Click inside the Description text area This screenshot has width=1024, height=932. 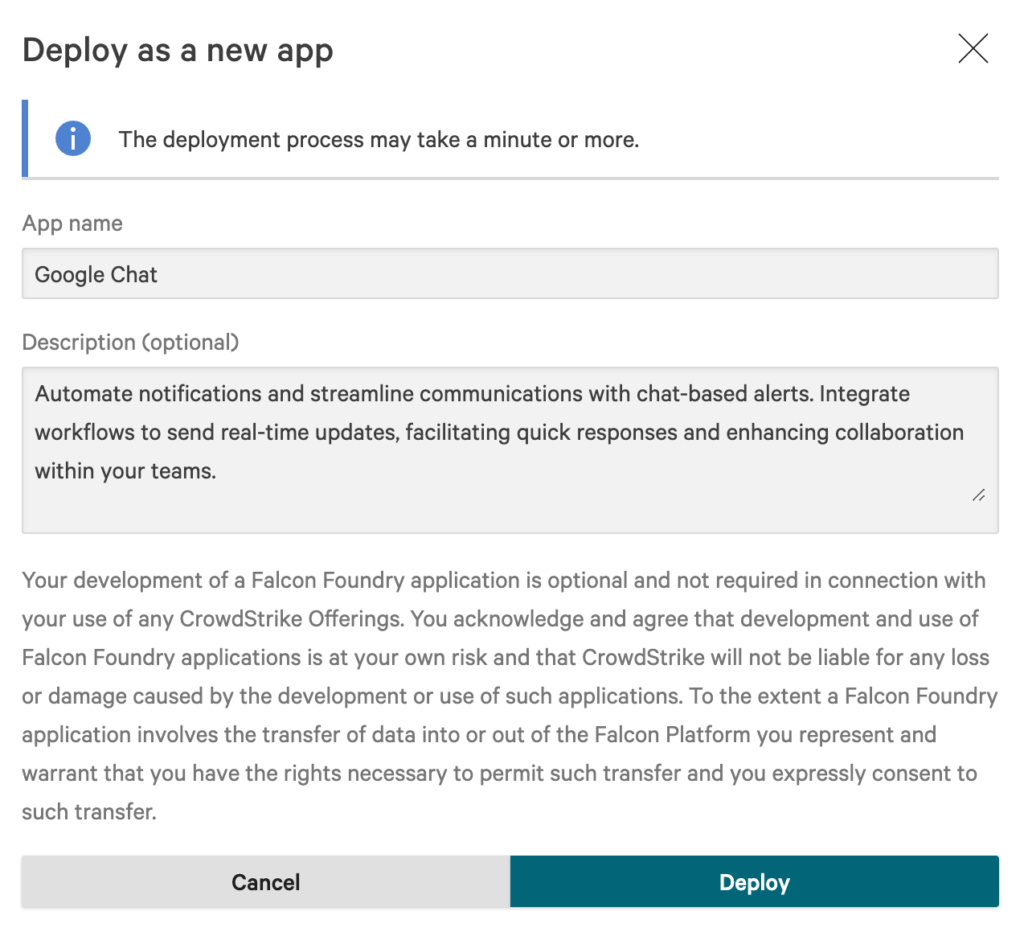510,450
